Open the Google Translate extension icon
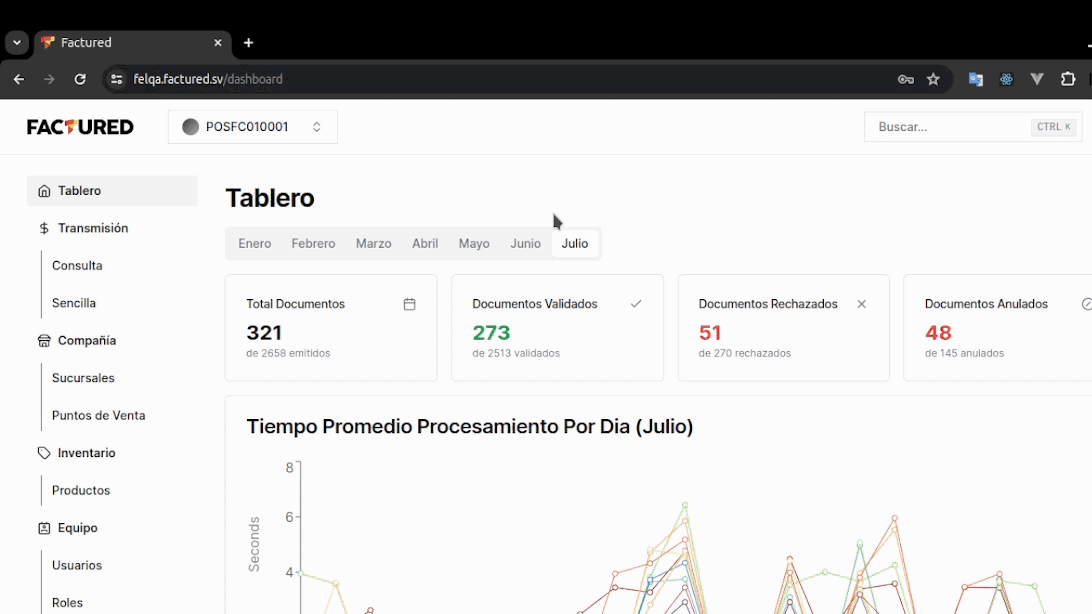1092x614 pixels. [x=975, y=79]
